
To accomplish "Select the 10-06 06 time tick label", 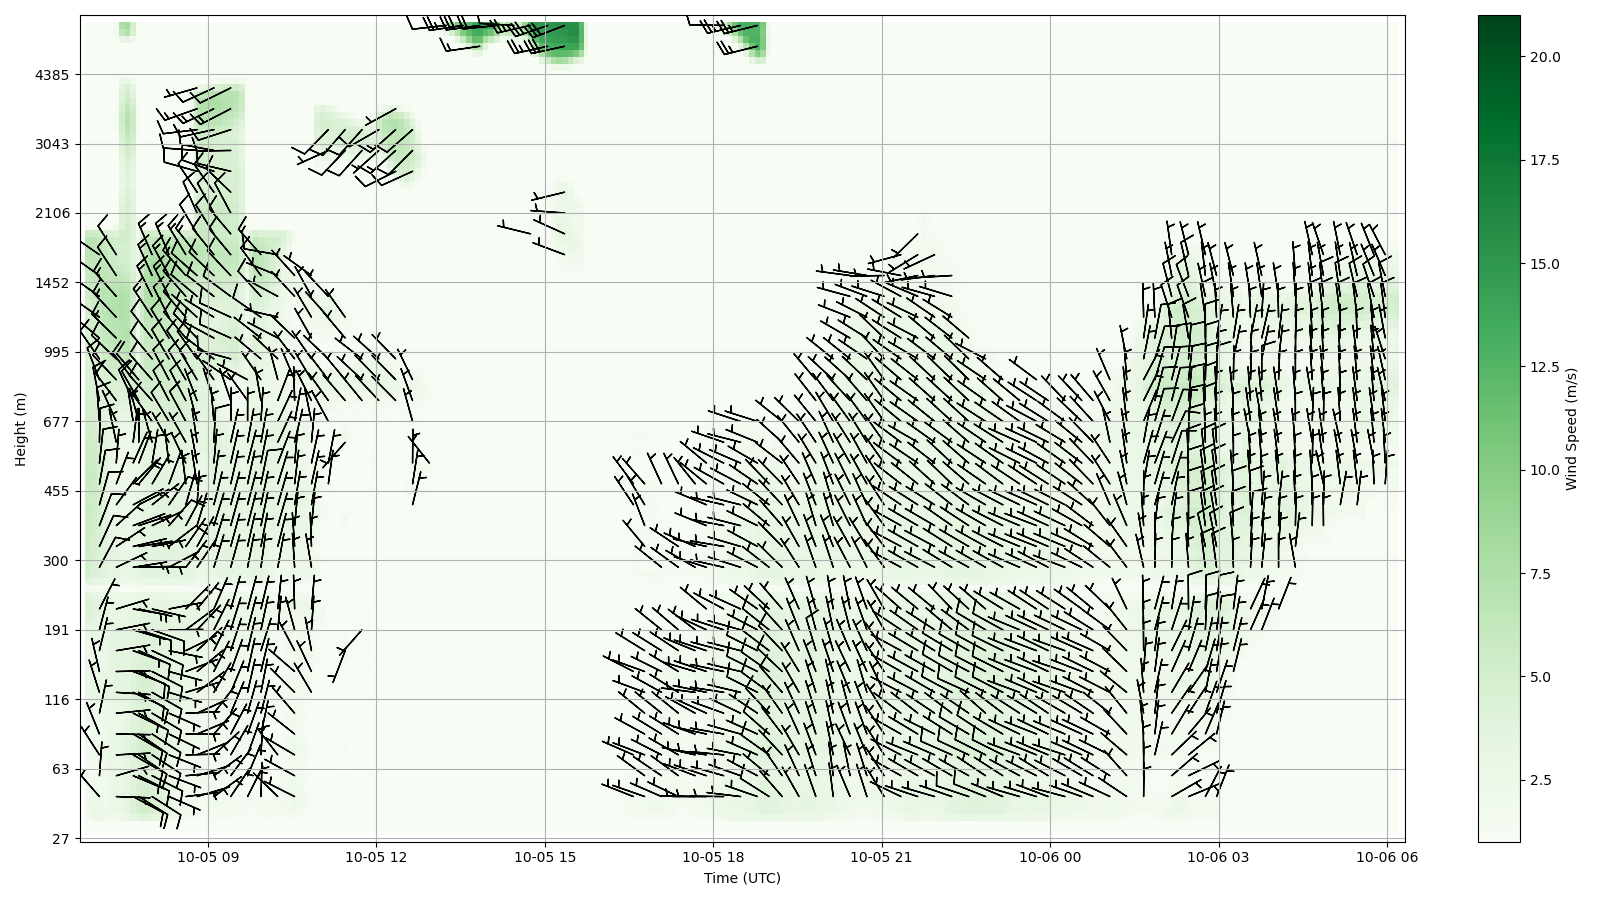I will tap(1386, 857).
